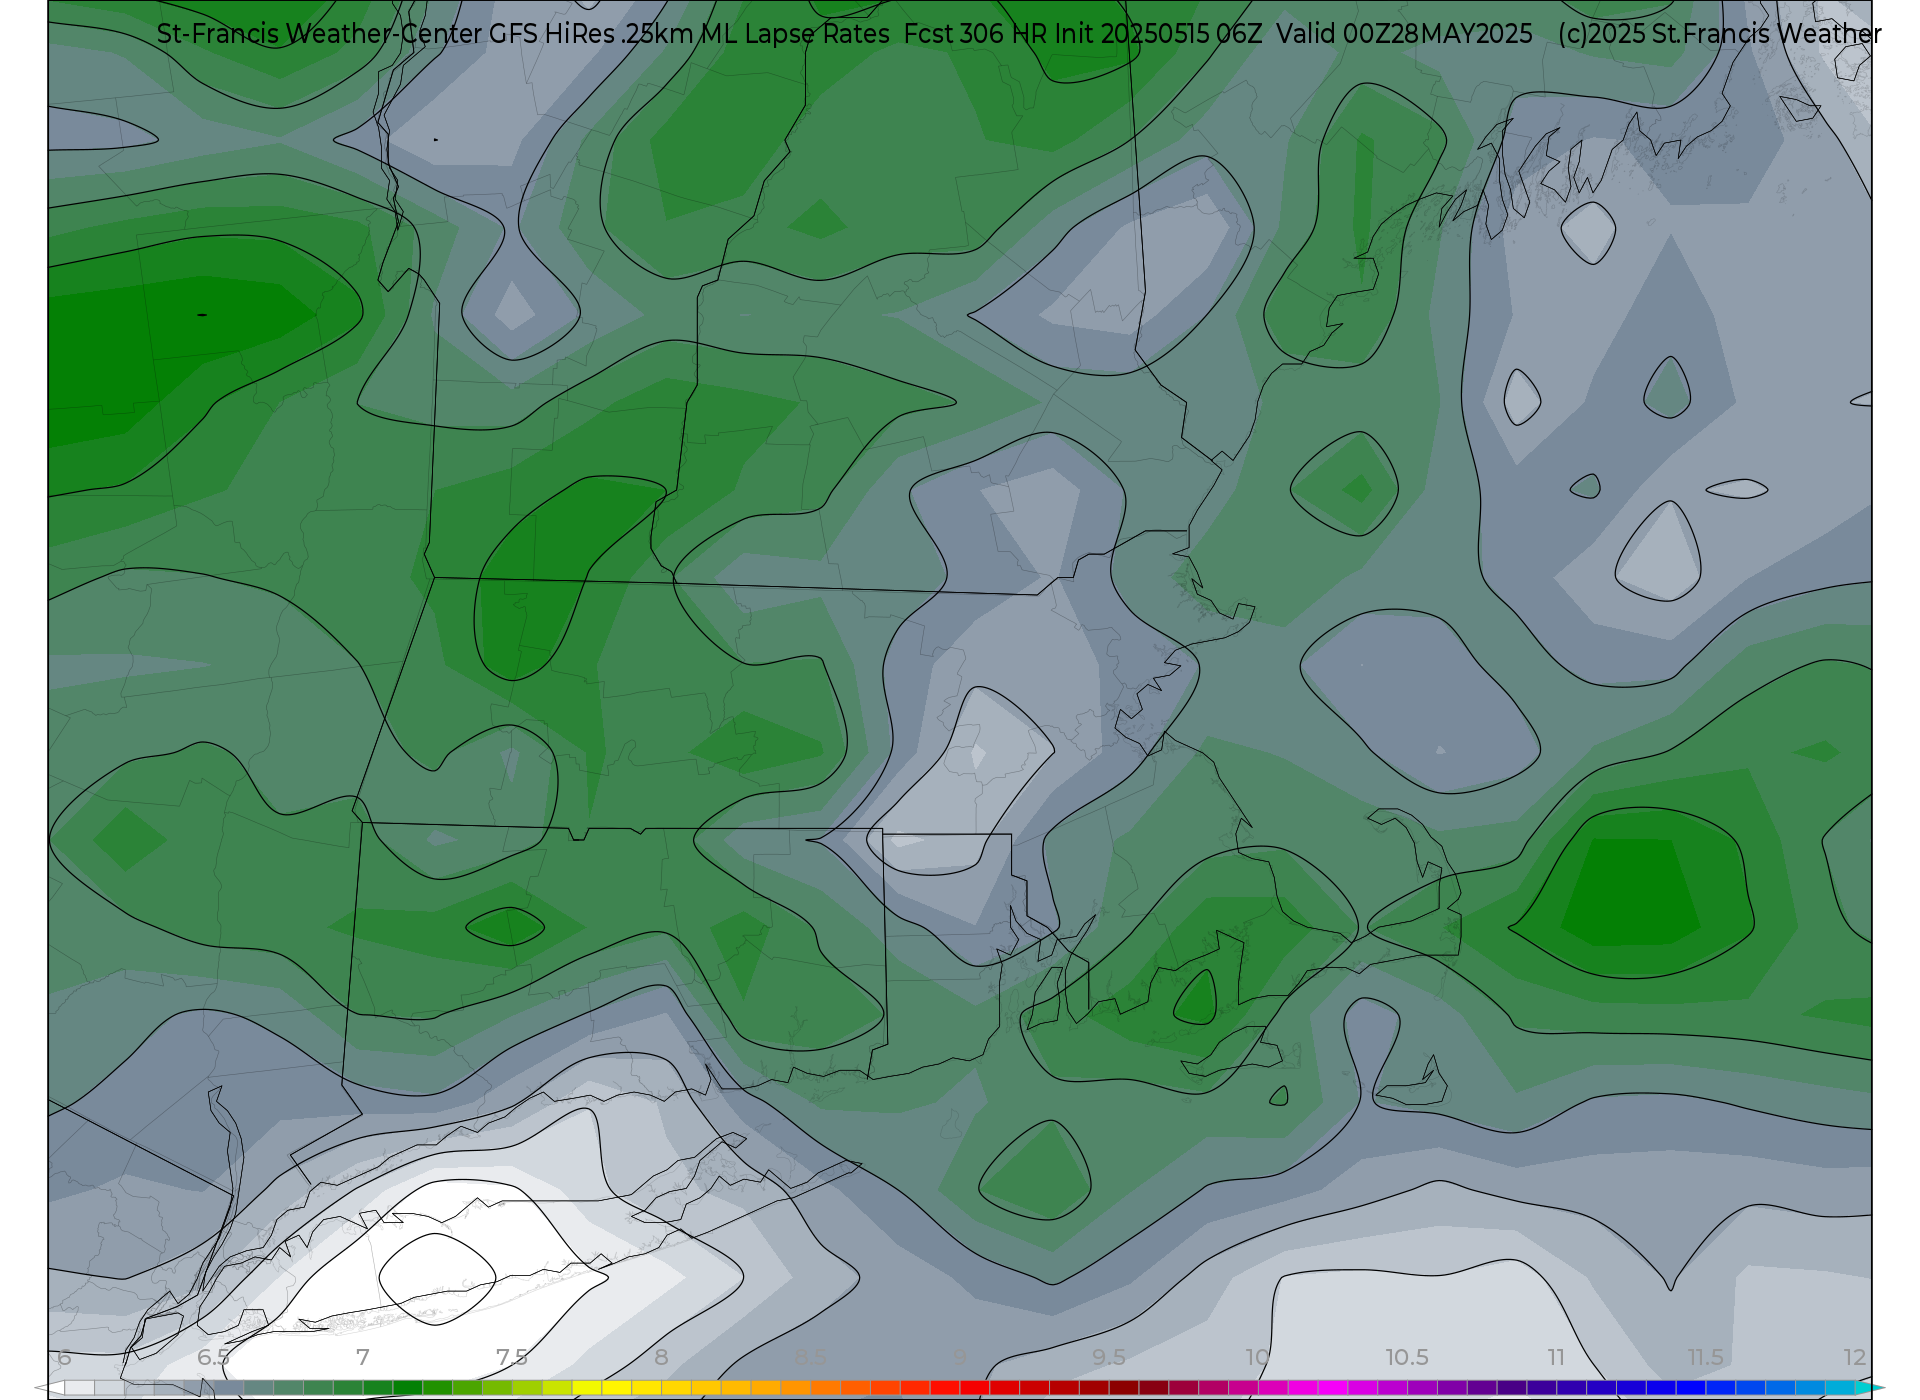Click the '10.5' colorbar tick label

(x=1407, y=1357)
